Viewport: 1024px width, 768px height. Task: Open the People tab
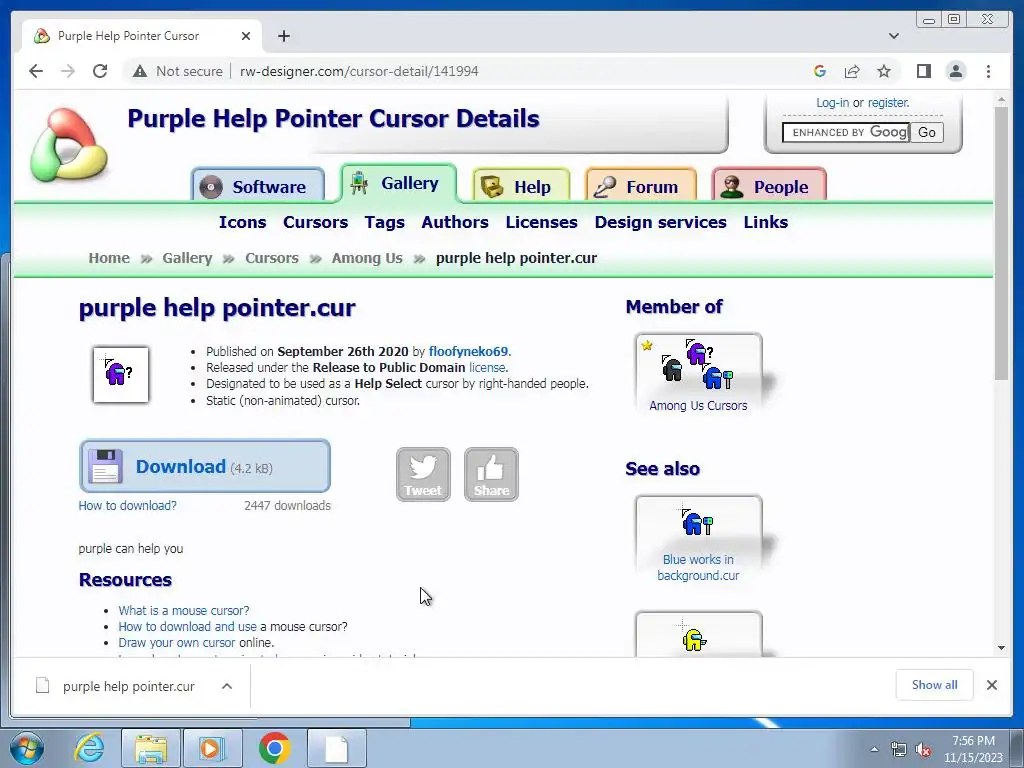click(769, 186)
